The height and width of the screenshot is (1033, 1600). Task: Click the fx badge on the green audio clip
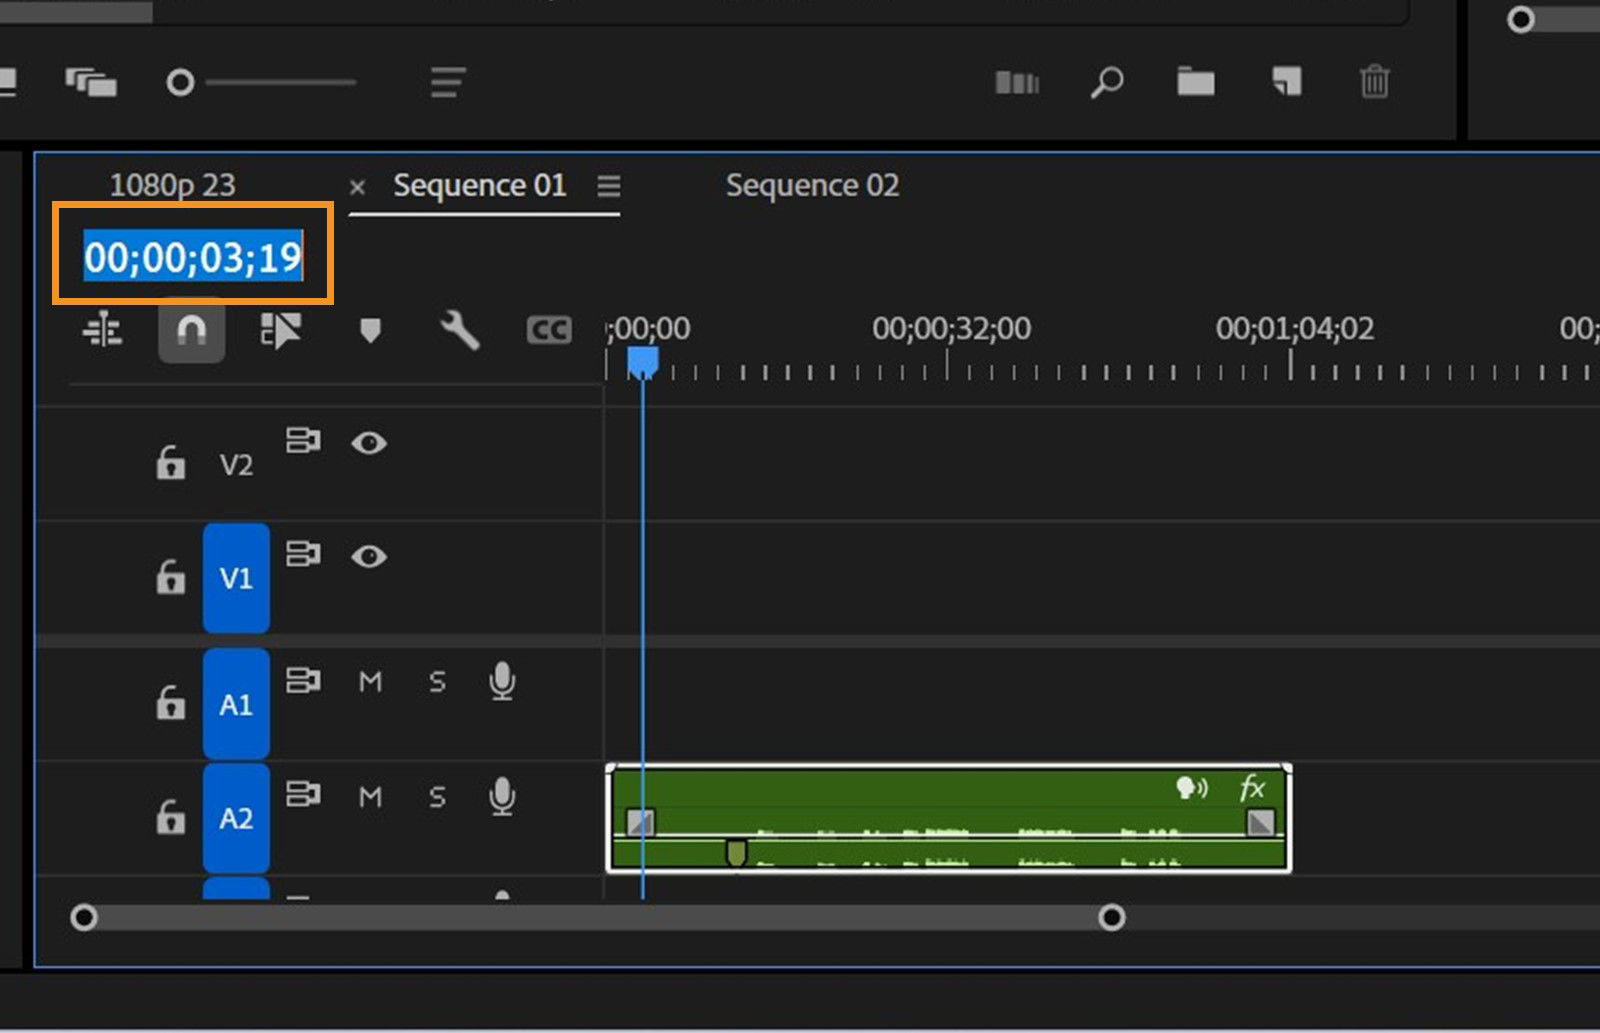(x=1254, y=789)
